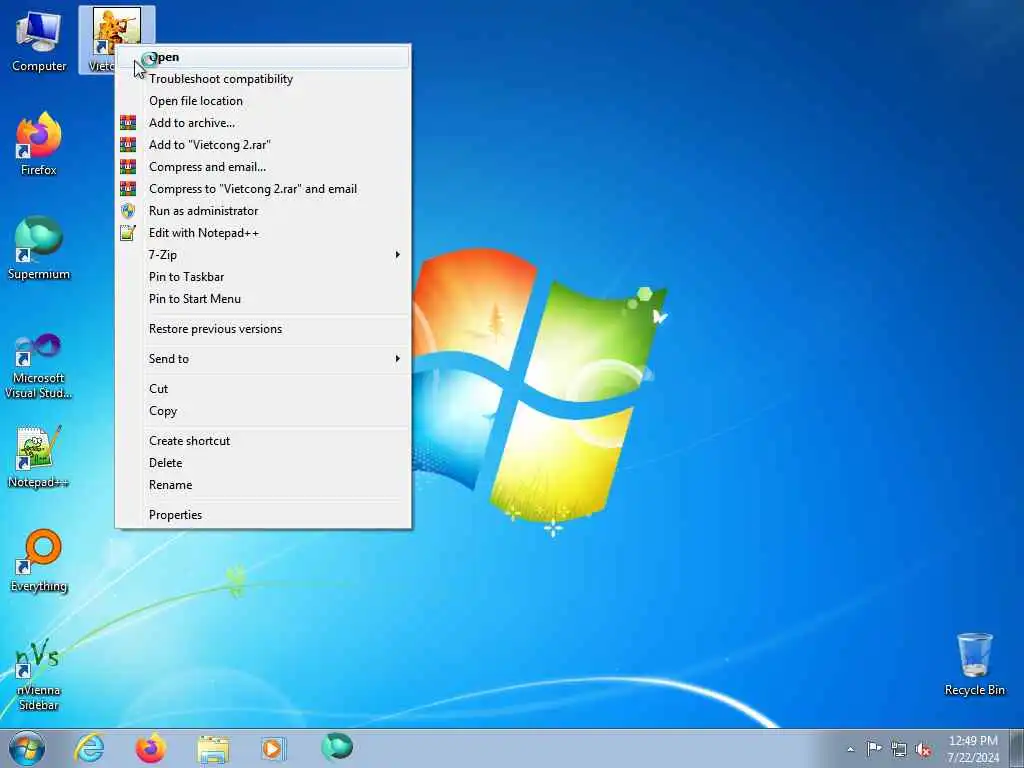Launch Firefox from the taskbar
This screenshot has height=768, width=1024.
[150, 748]
